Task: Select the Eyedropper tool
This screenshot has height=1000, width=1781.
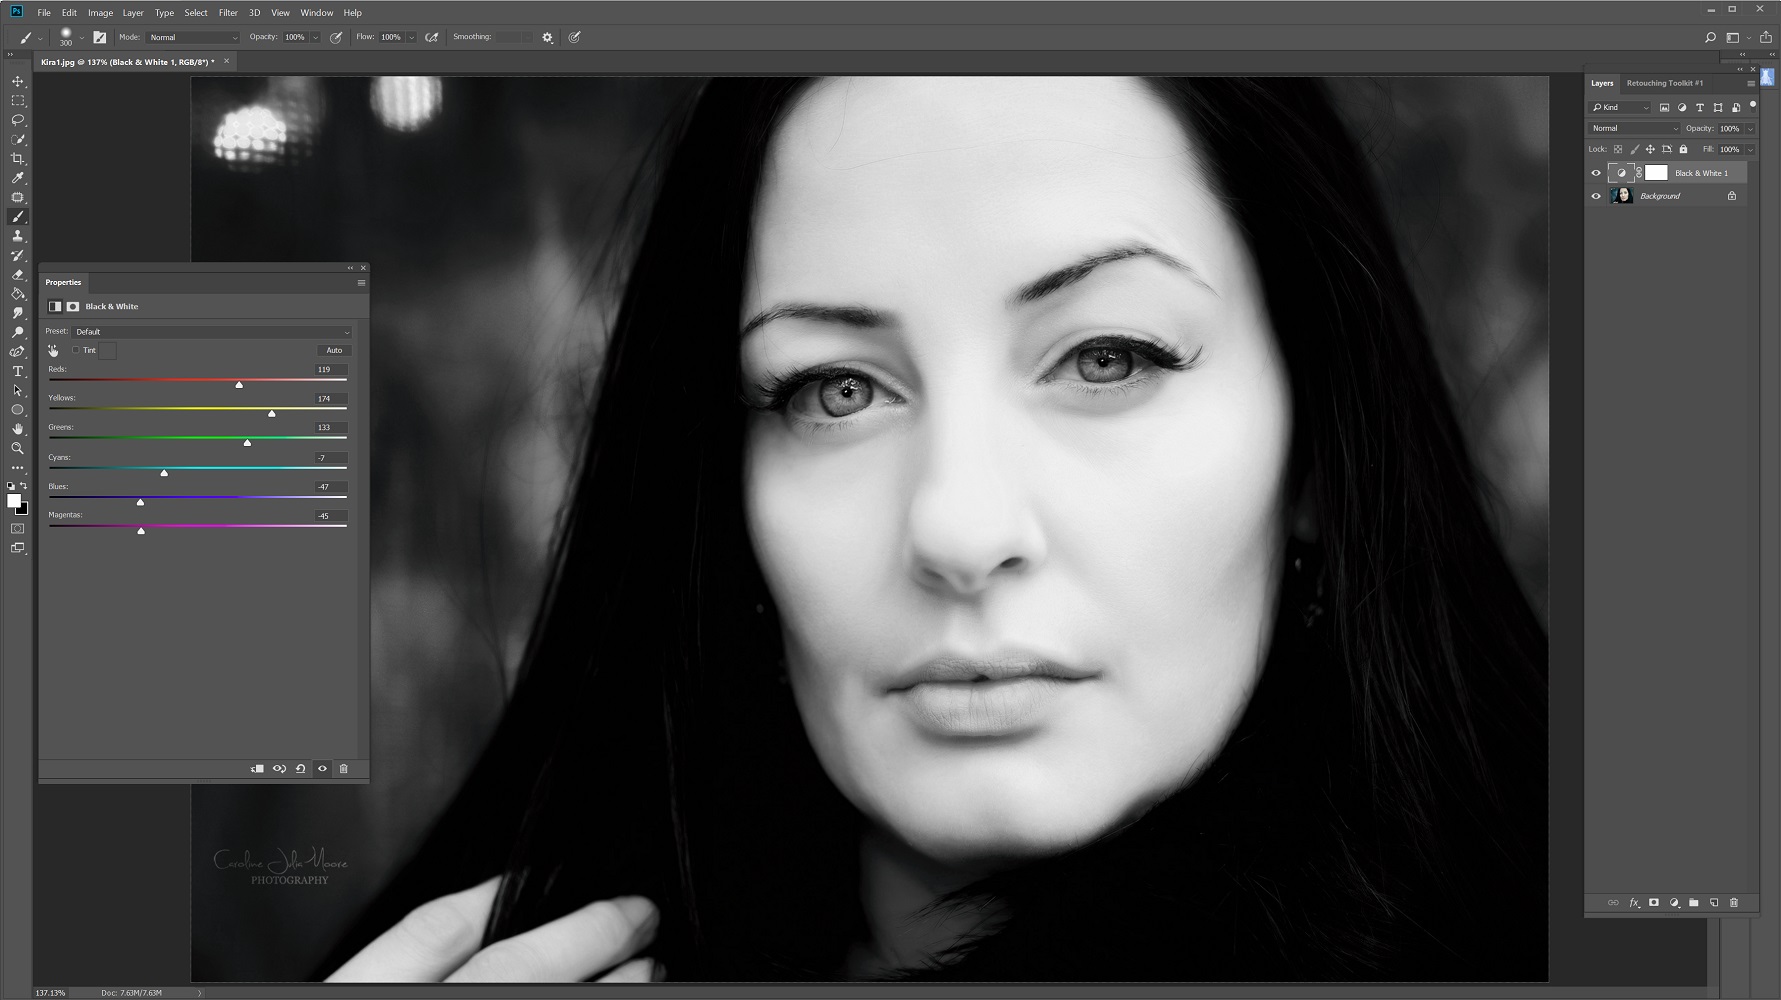Action: click(x=17, y=178)
